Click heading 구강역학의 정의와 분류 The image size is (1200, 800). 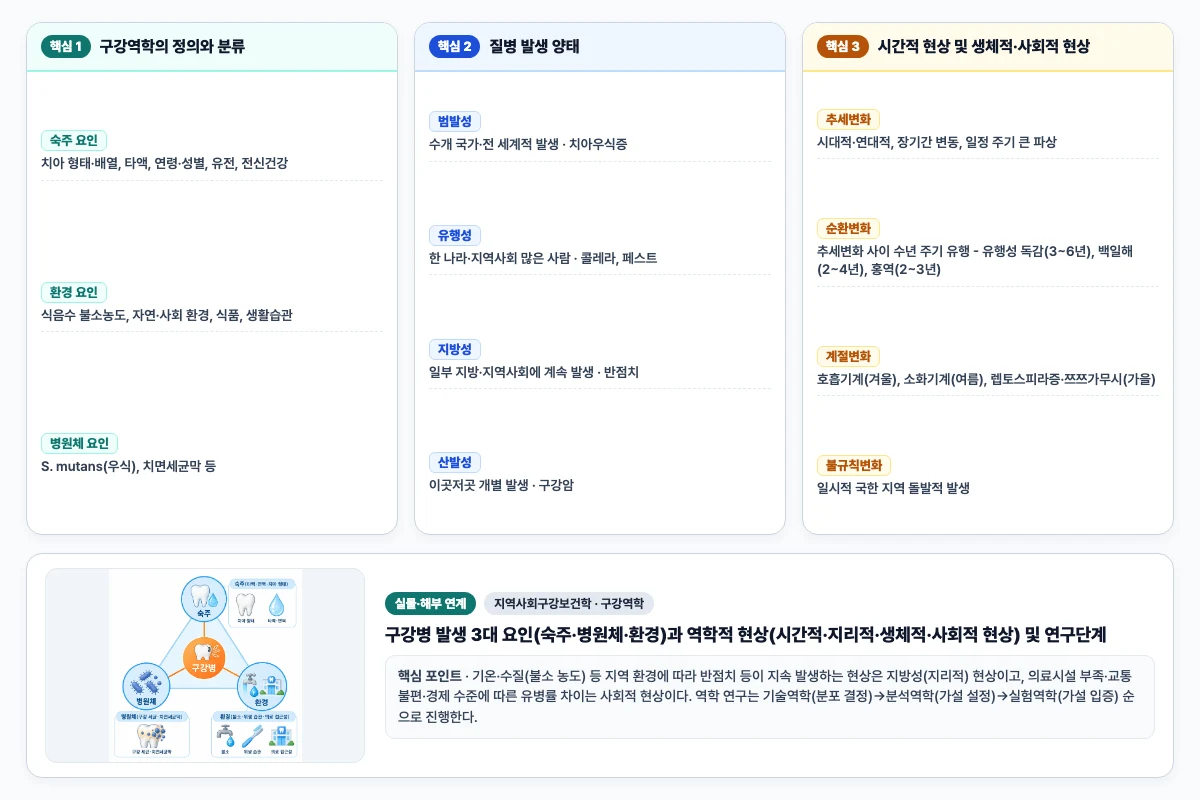pos(172,46)
